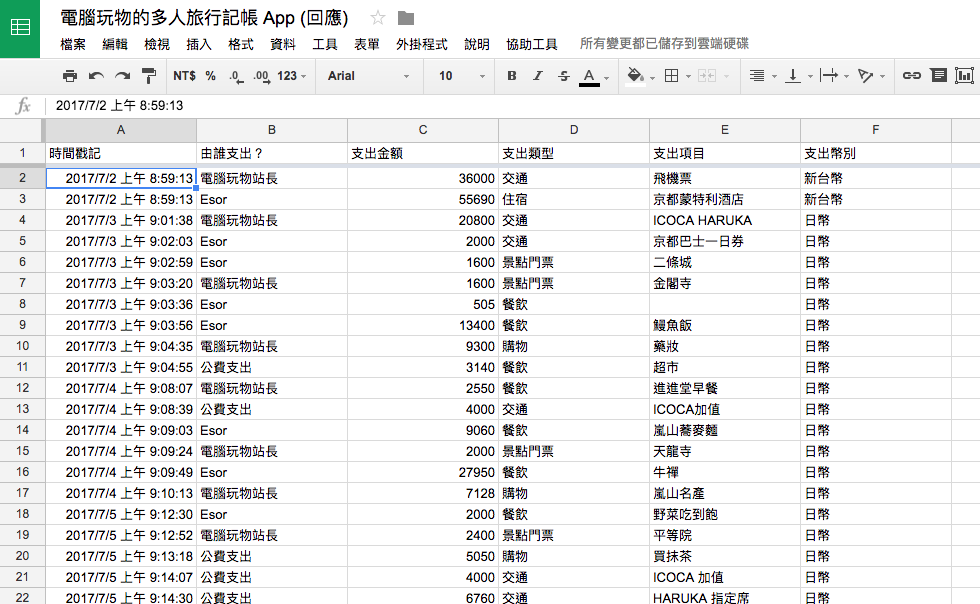
Task: Select column A header
Action: (x=121, y=130)
